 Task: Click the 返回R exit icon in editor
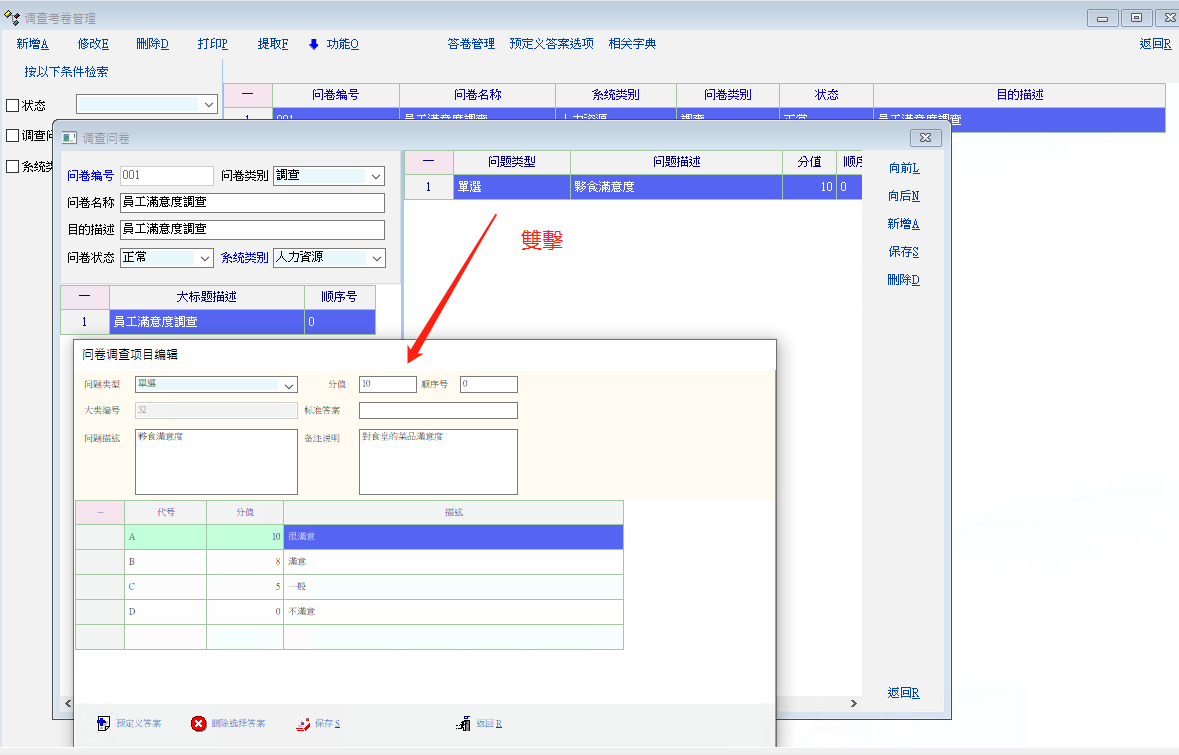pos(463,724)
